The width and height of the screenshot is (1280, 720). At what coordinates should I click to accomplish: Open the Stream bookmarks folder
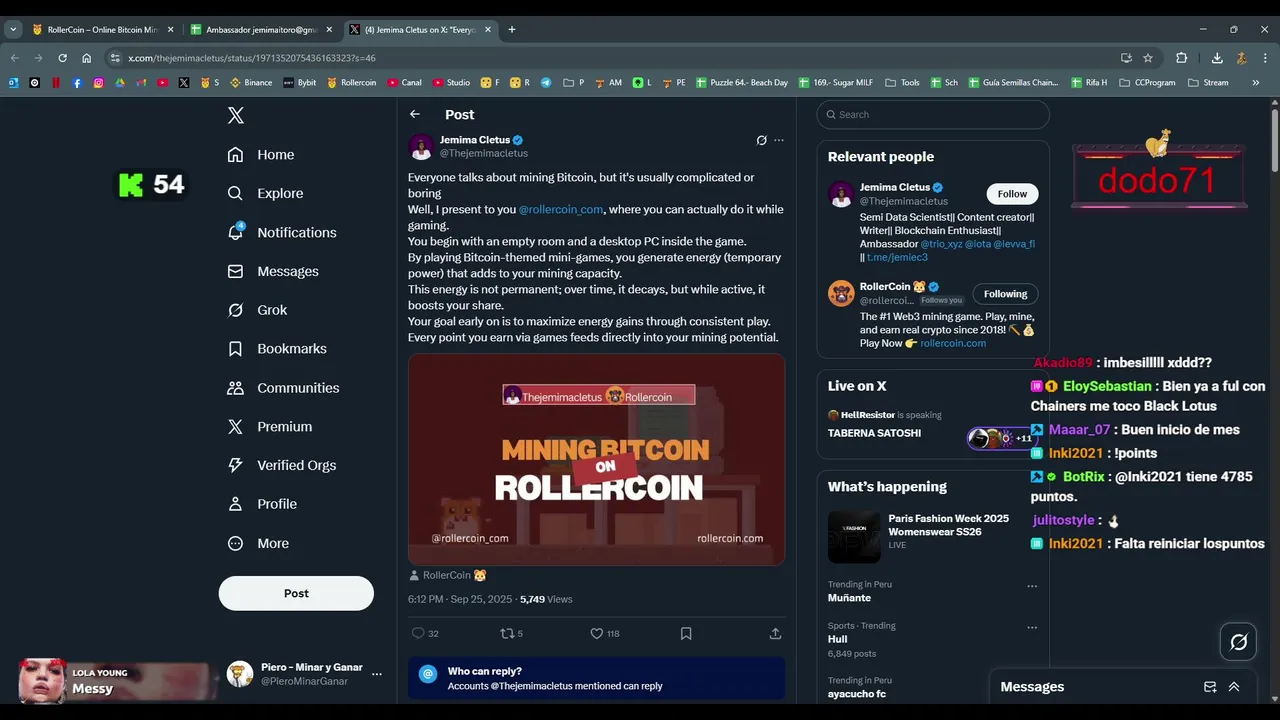(x=1208, y=82)
